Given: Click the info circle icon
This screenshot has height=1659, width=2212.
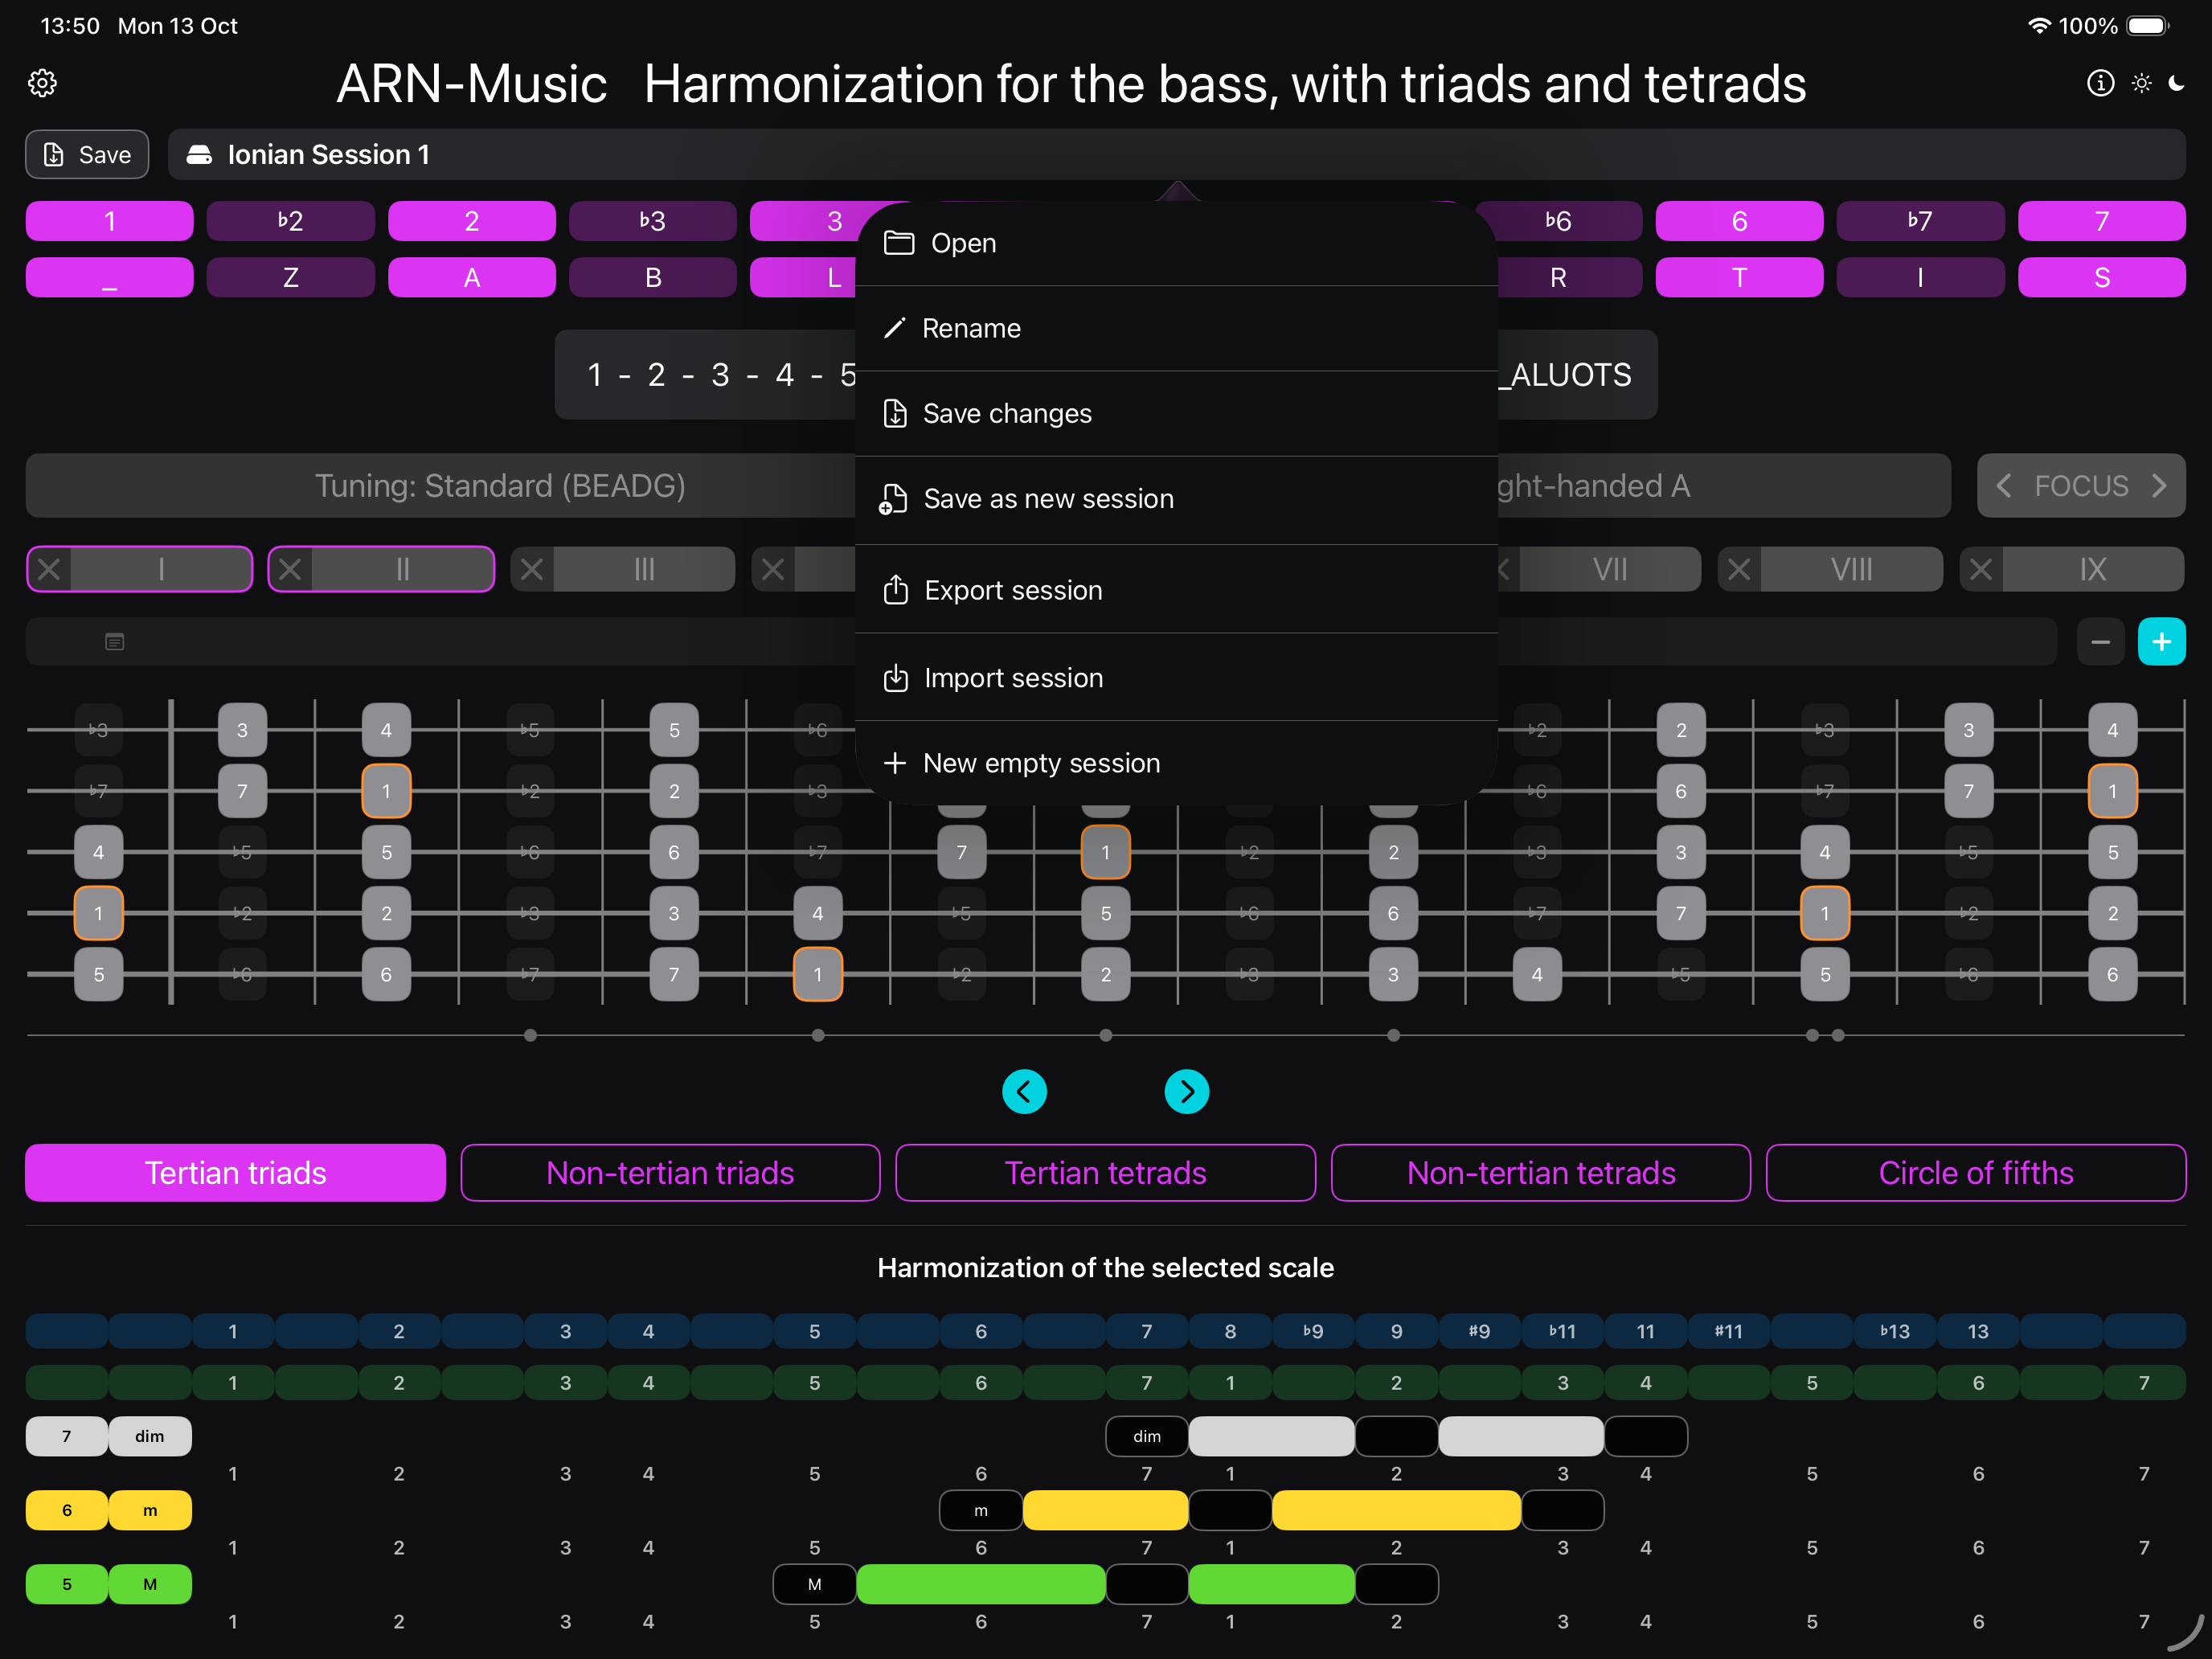Looking at the screenshot, I should tap(2100, 83).
